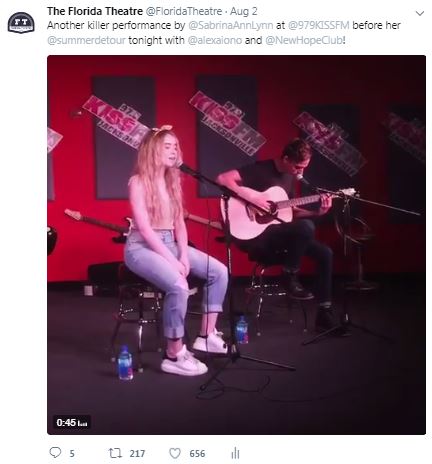This screenshot has height=464, width=432.
Task: Expand tweet options chevron menu
Action: coord(420,13)
